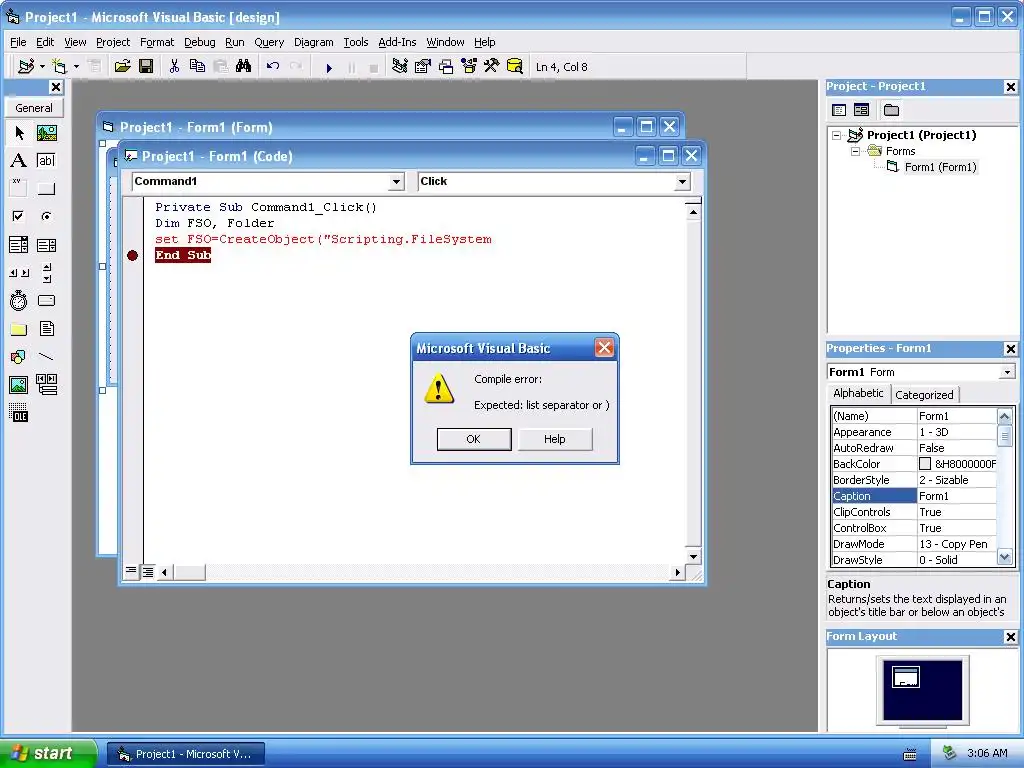Open the Add Form dropdown arrow
Image resolution: width=1024 pixels, height=768 pixels.
[76, 67]
